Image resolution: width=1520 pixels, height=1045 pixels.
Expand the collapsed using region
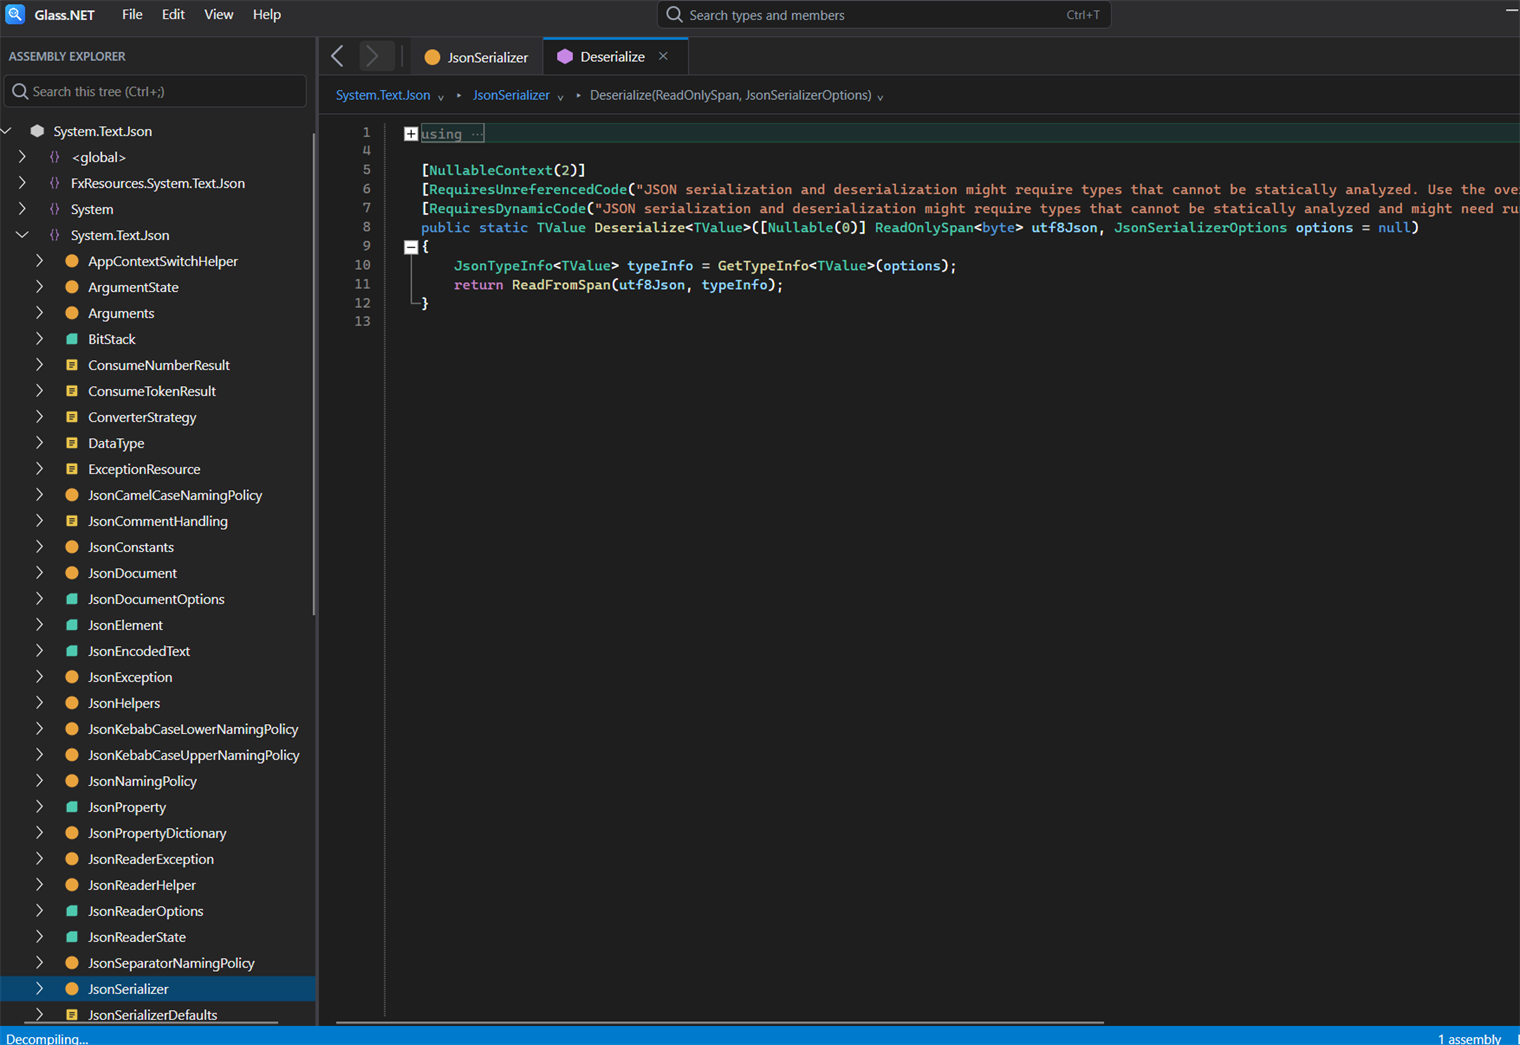coord(411,133)
